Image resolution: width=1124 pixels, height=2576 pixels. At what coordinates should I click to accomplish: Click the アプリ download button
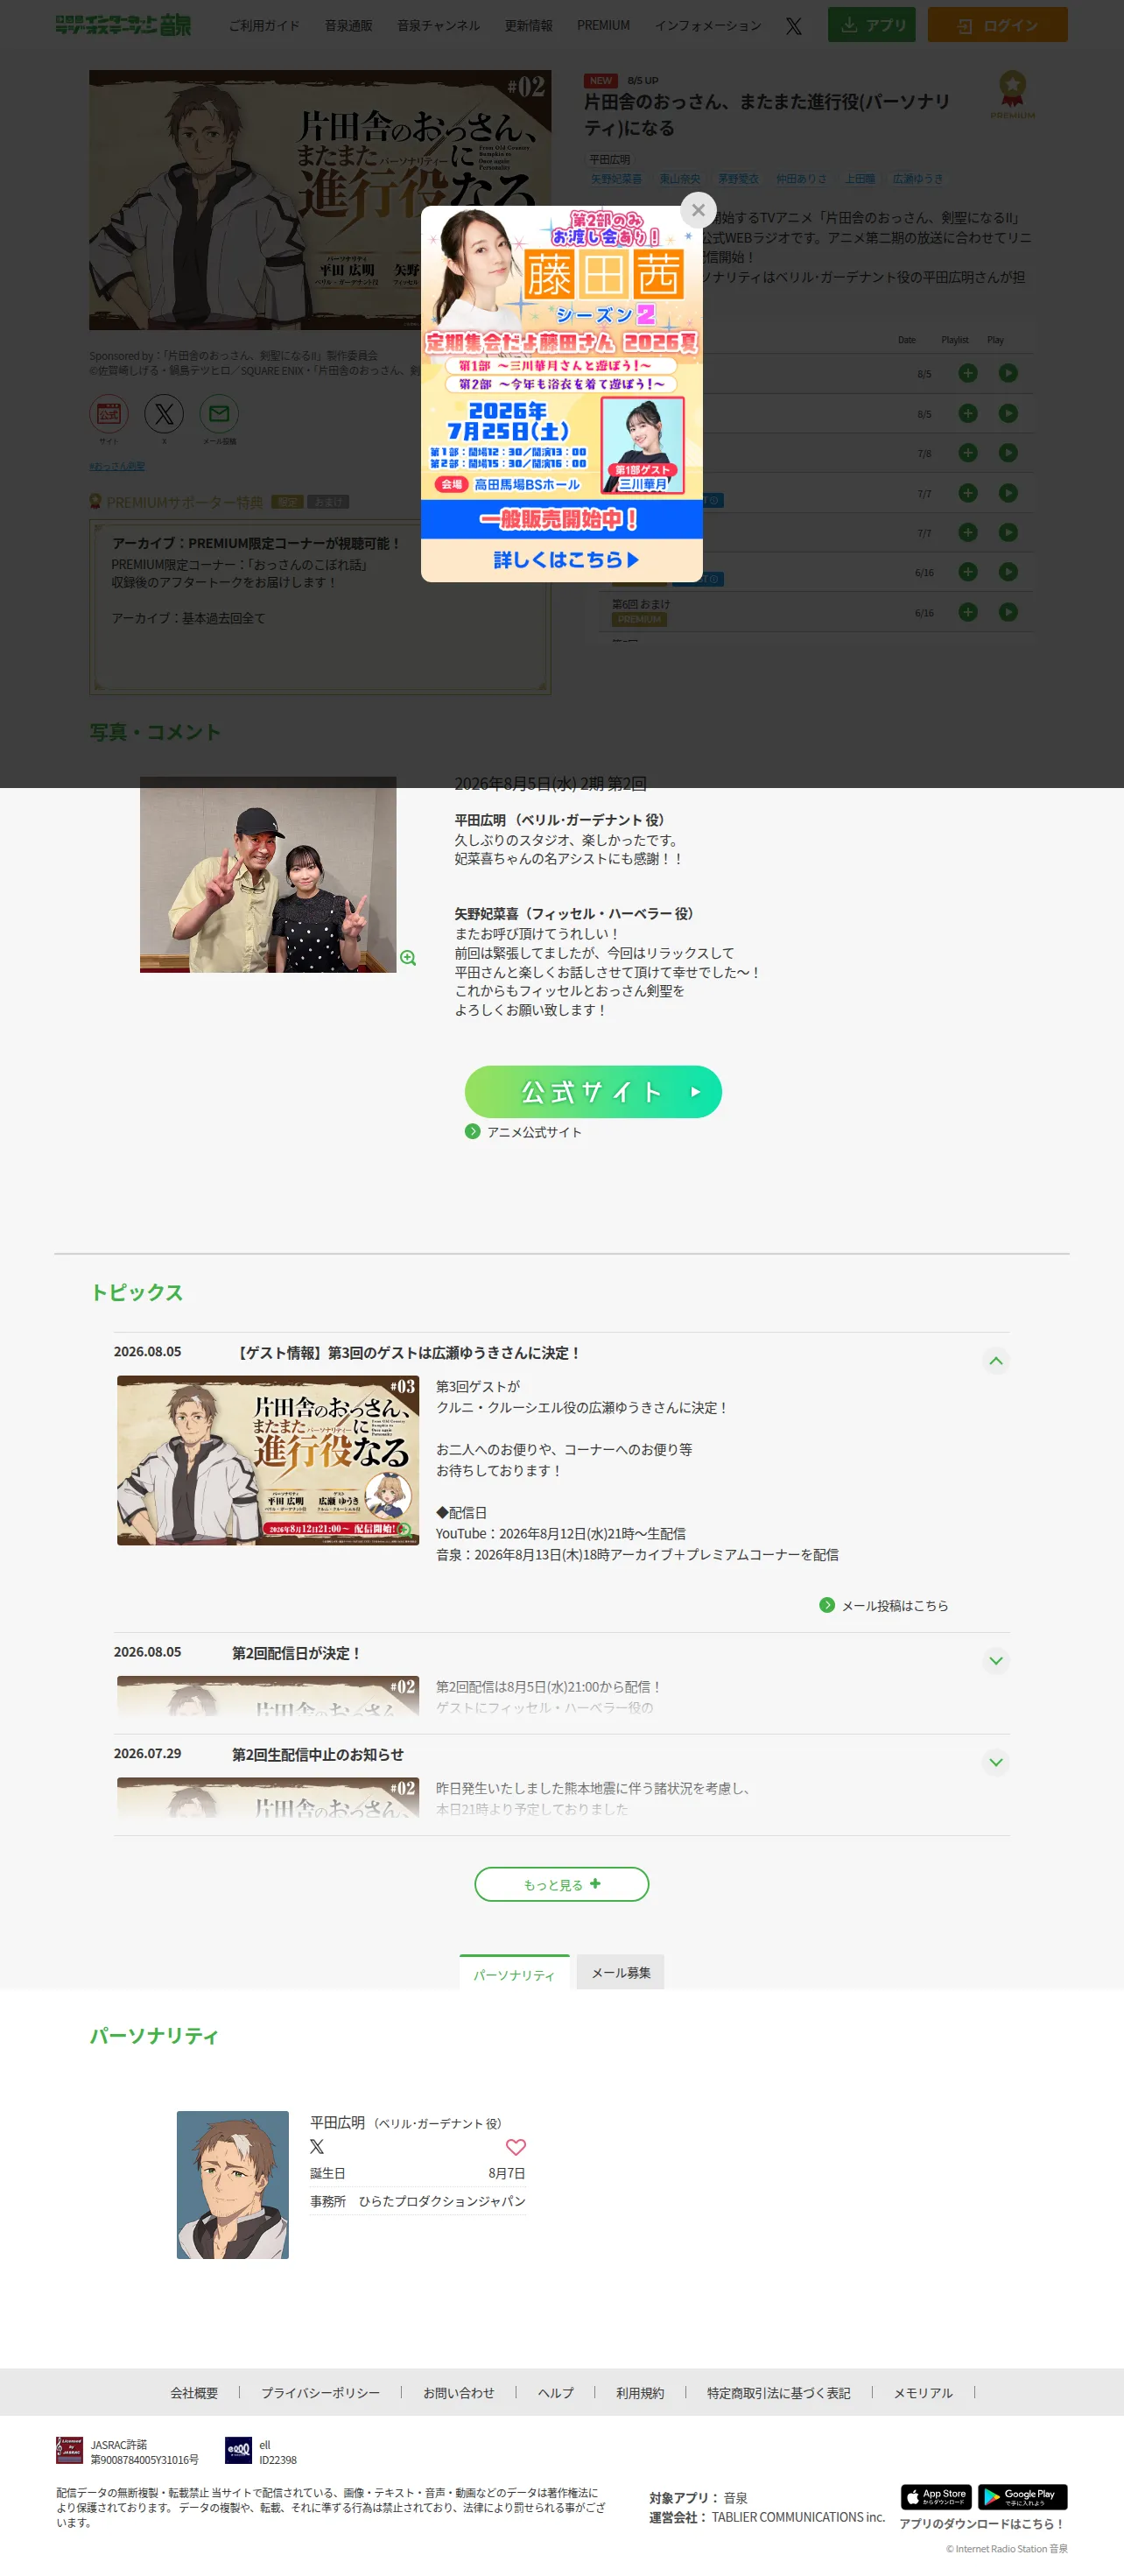tap(871, 25)
